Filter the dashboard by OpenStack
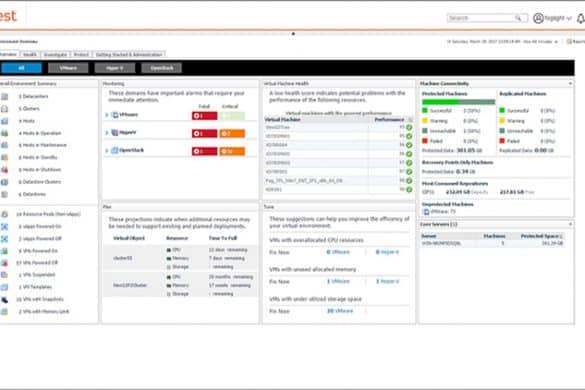This screenshot has height=390, width=585. (x=162, y=68)
